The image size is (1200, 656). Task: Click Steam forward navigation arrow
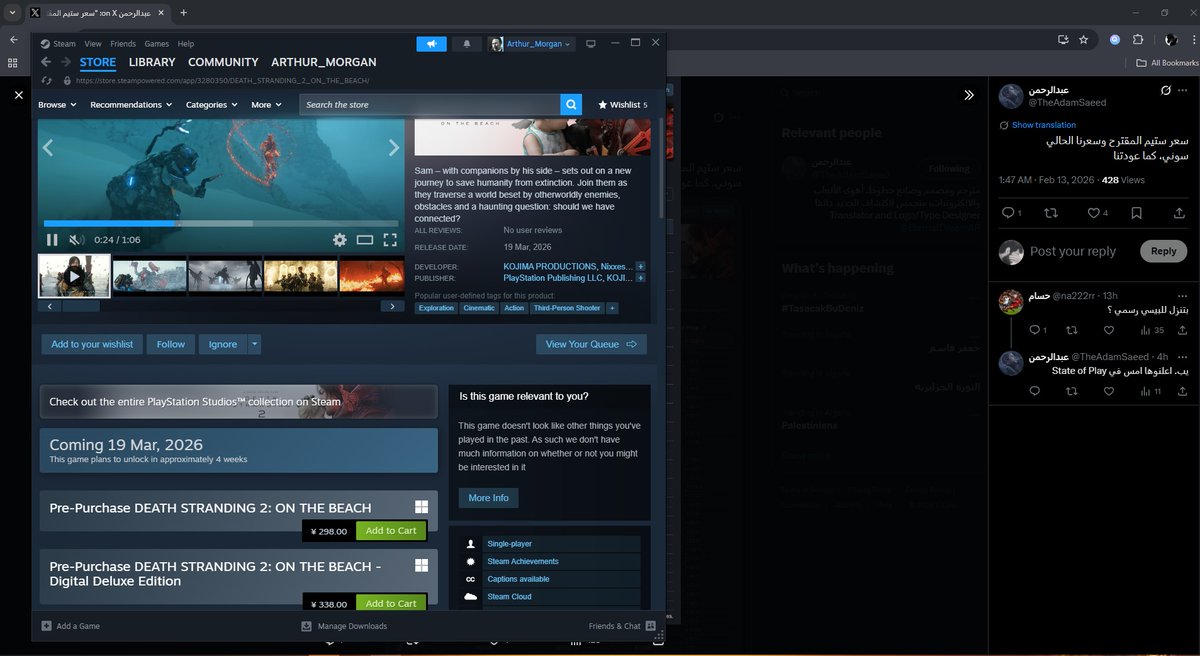(66, 62)
